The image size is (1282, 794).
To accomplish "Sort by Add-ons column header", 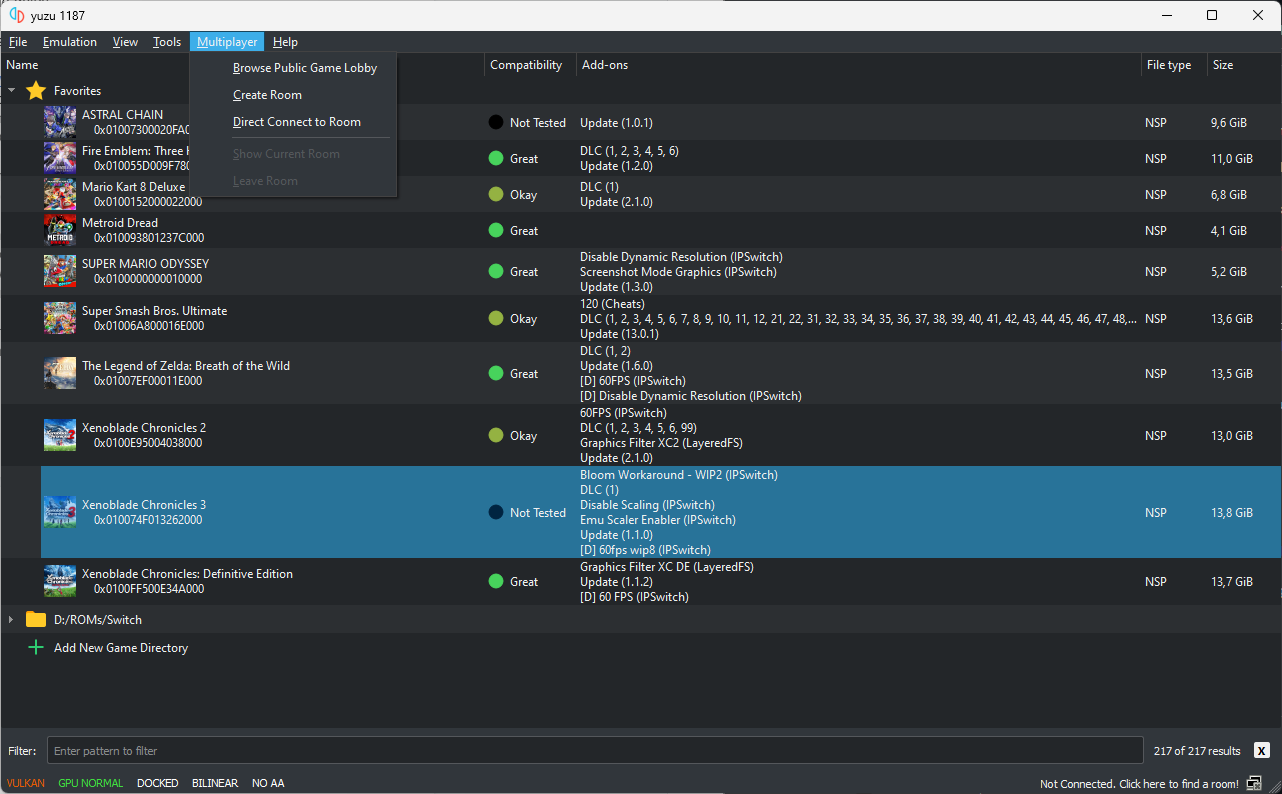I will click(x=859, y=65).
